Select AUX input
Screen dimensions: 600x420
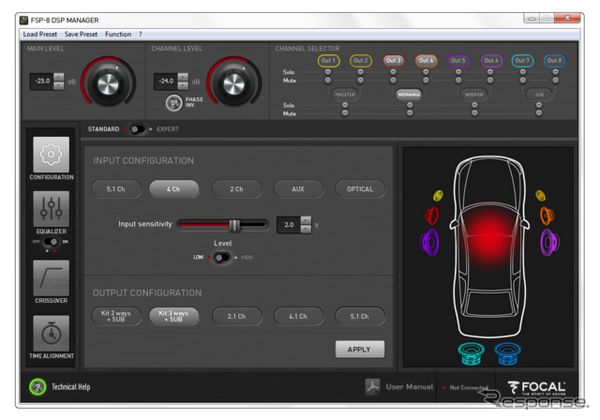[298, 189]
